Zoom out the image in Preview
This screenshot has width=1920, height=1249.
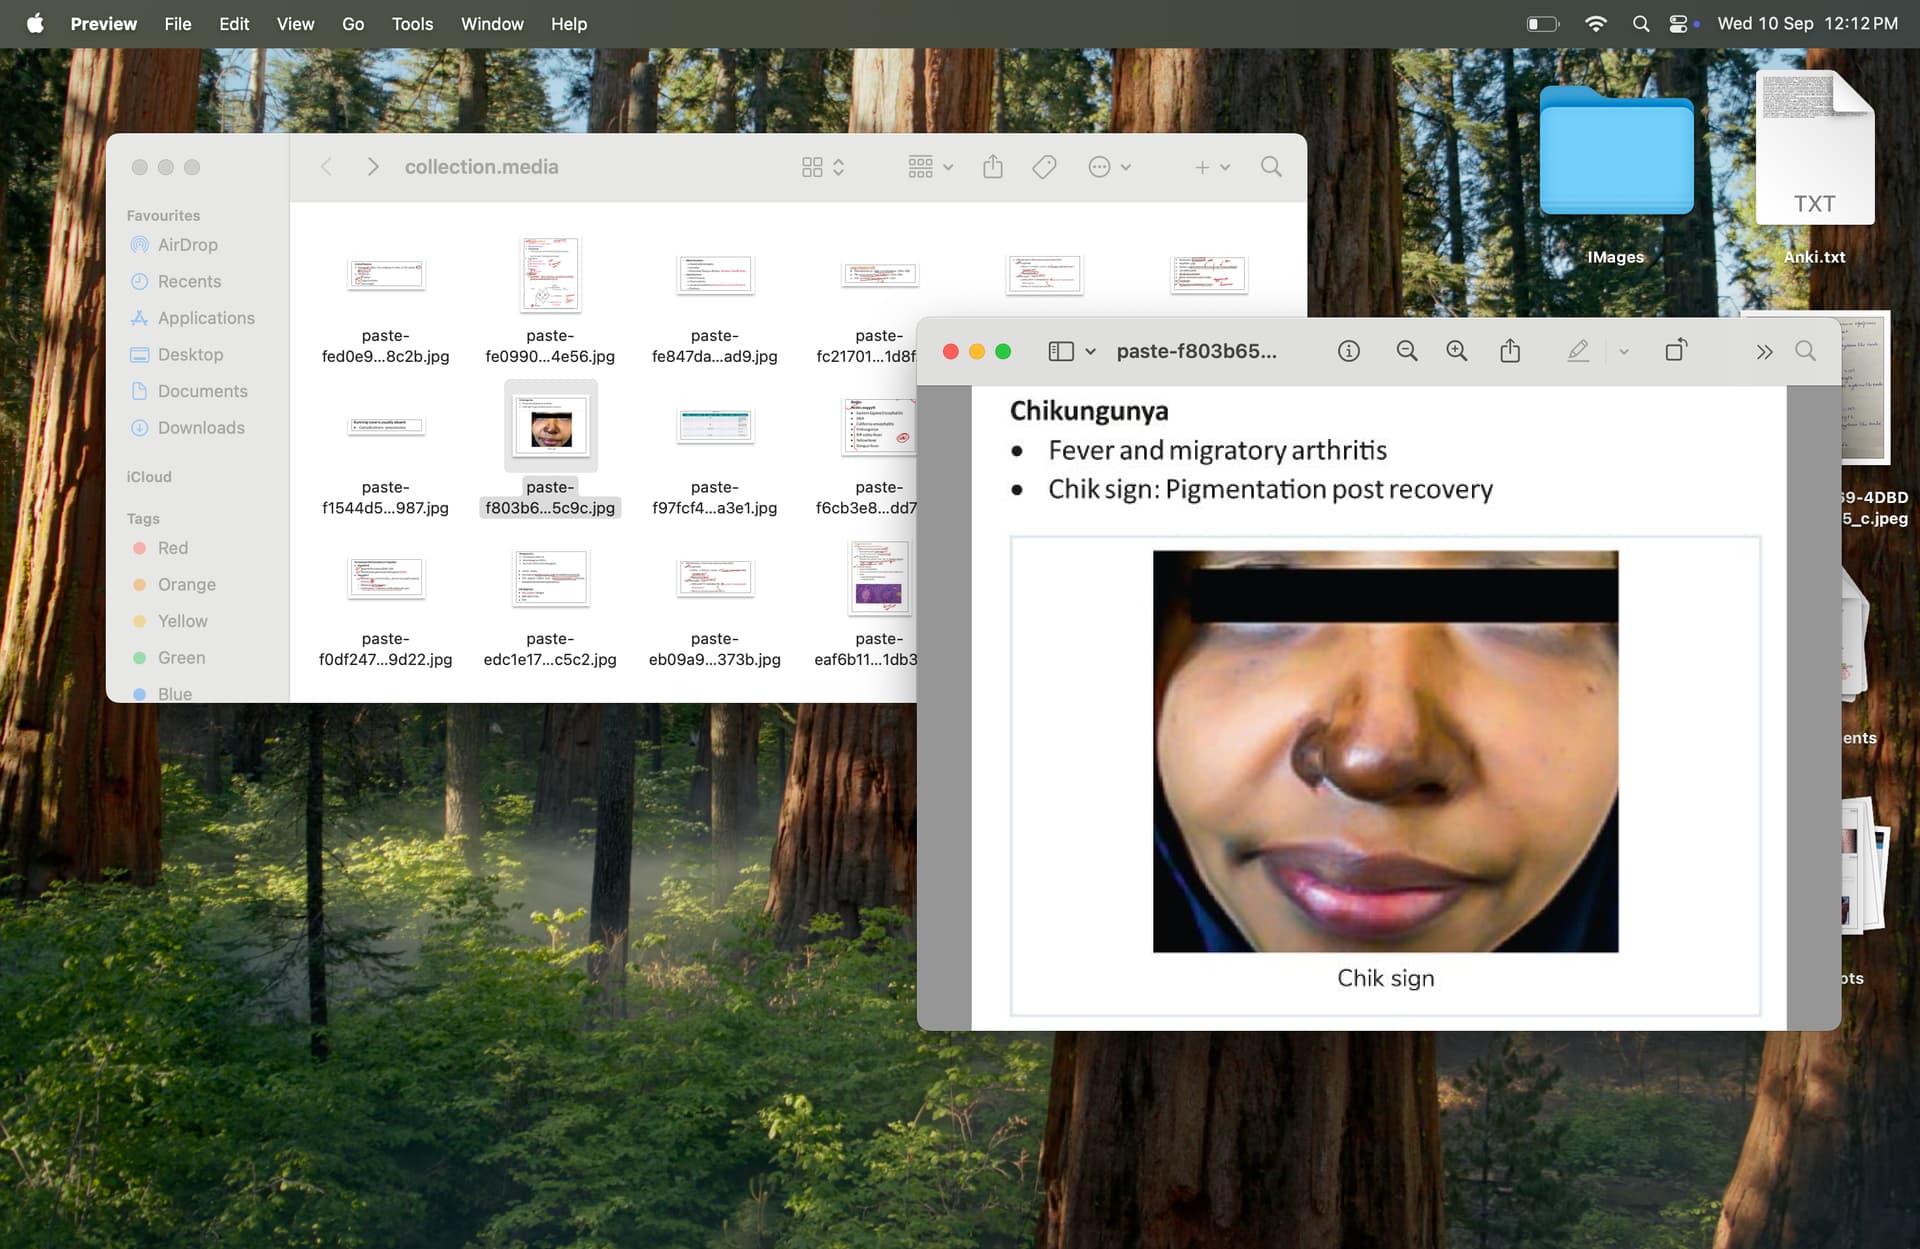1406,351
